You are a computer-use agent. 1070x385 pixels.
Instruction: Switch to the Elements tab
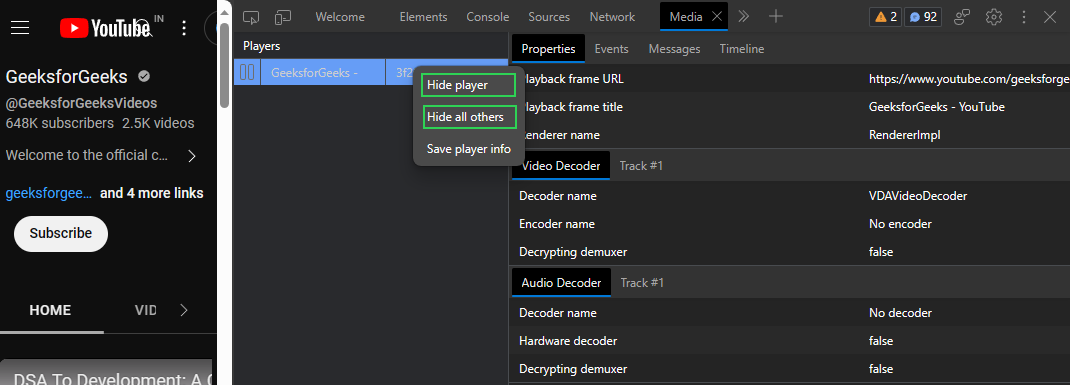click(x=423, y=17)
